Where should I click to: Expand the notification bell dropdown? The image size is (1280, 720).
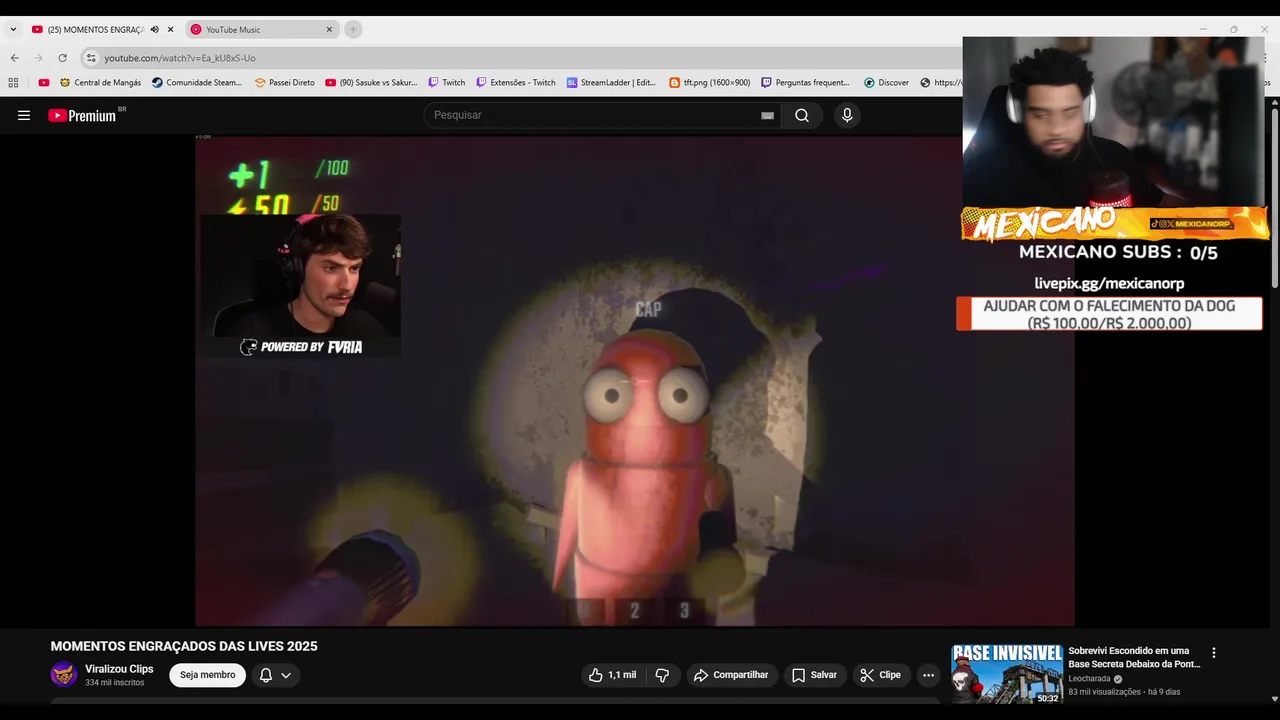(x=275, y=675)
